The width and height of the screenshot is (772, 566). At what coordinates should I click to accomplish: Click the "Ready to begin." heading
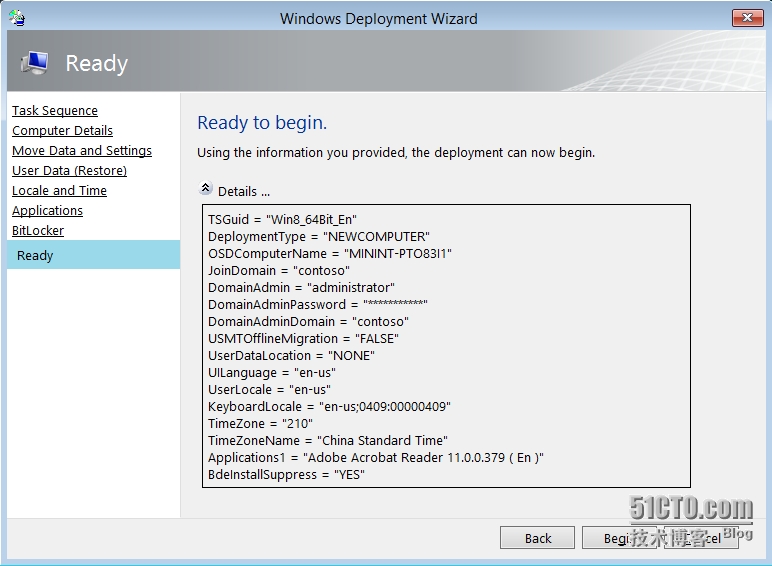[x=262, y=123]
